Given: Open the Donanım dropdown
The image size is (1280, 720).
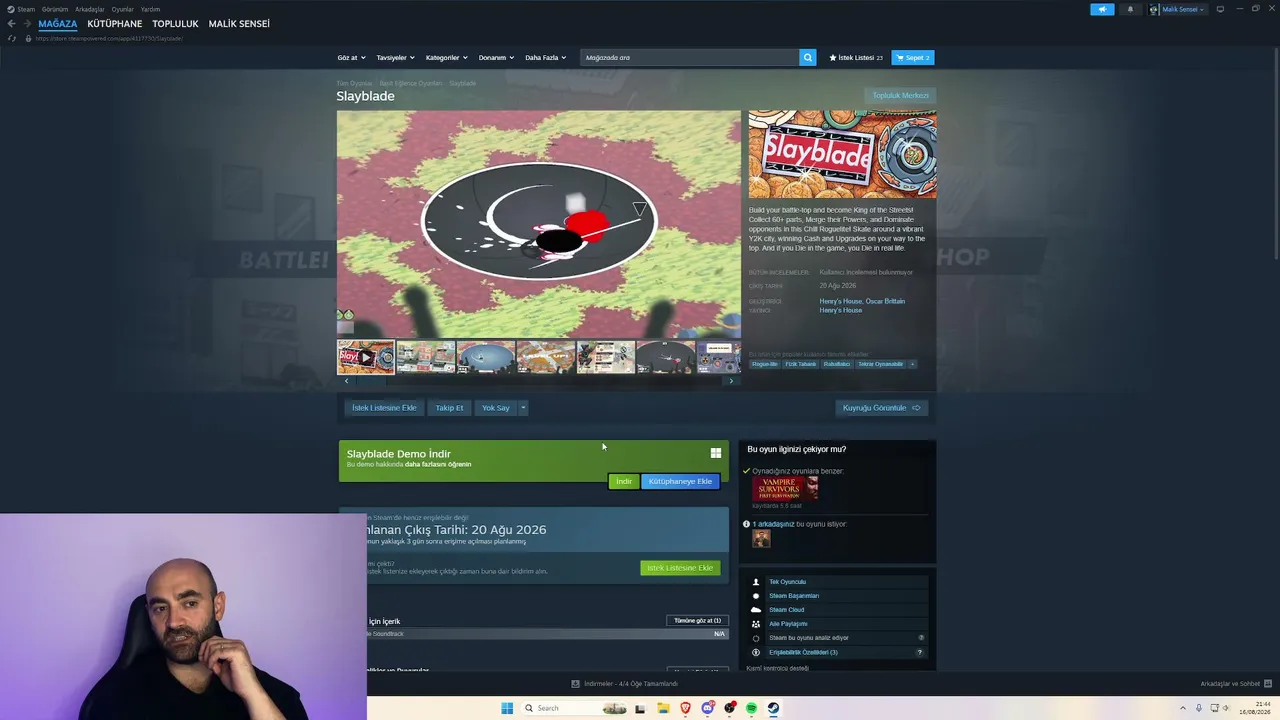Looking at the screenshot, I should coord(496,58).
